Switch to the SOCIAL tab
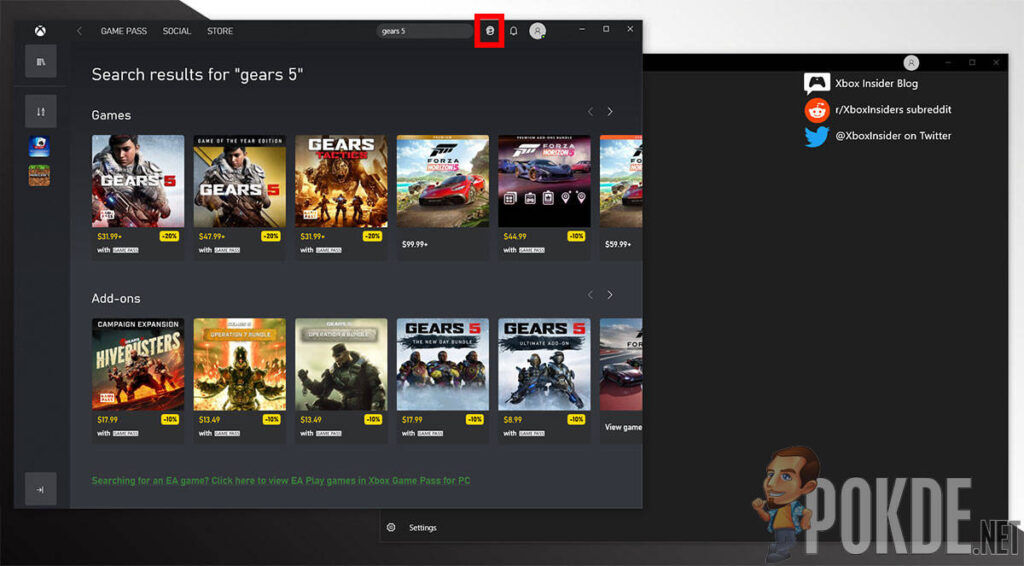The width and height of the screenshot is (1024, 566). (x=176, y=31)
